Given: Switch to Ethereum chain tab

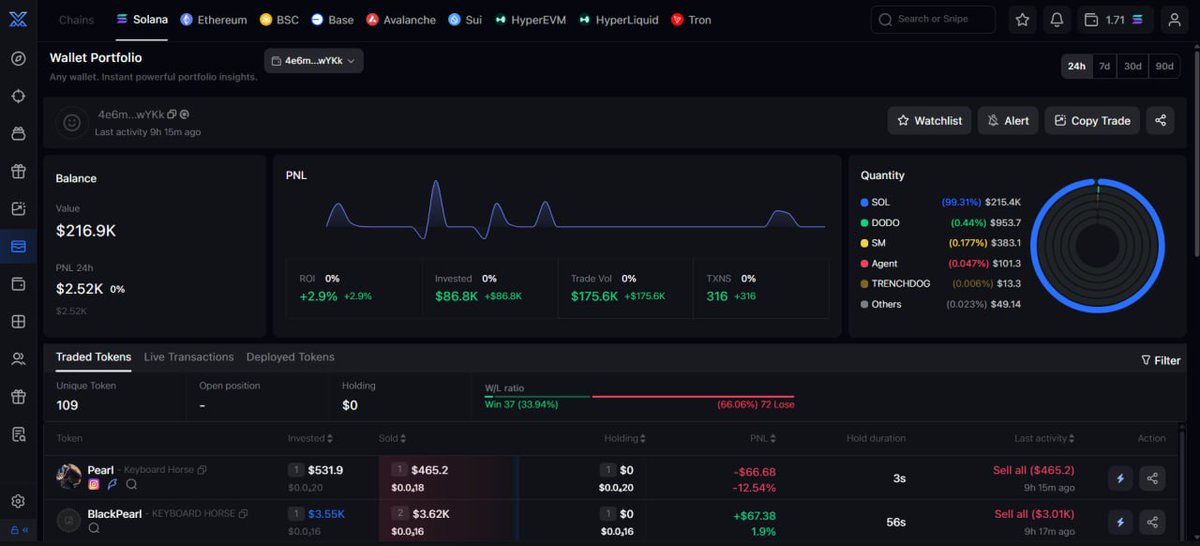Looking at the screenshot, I should pos(213,19).
